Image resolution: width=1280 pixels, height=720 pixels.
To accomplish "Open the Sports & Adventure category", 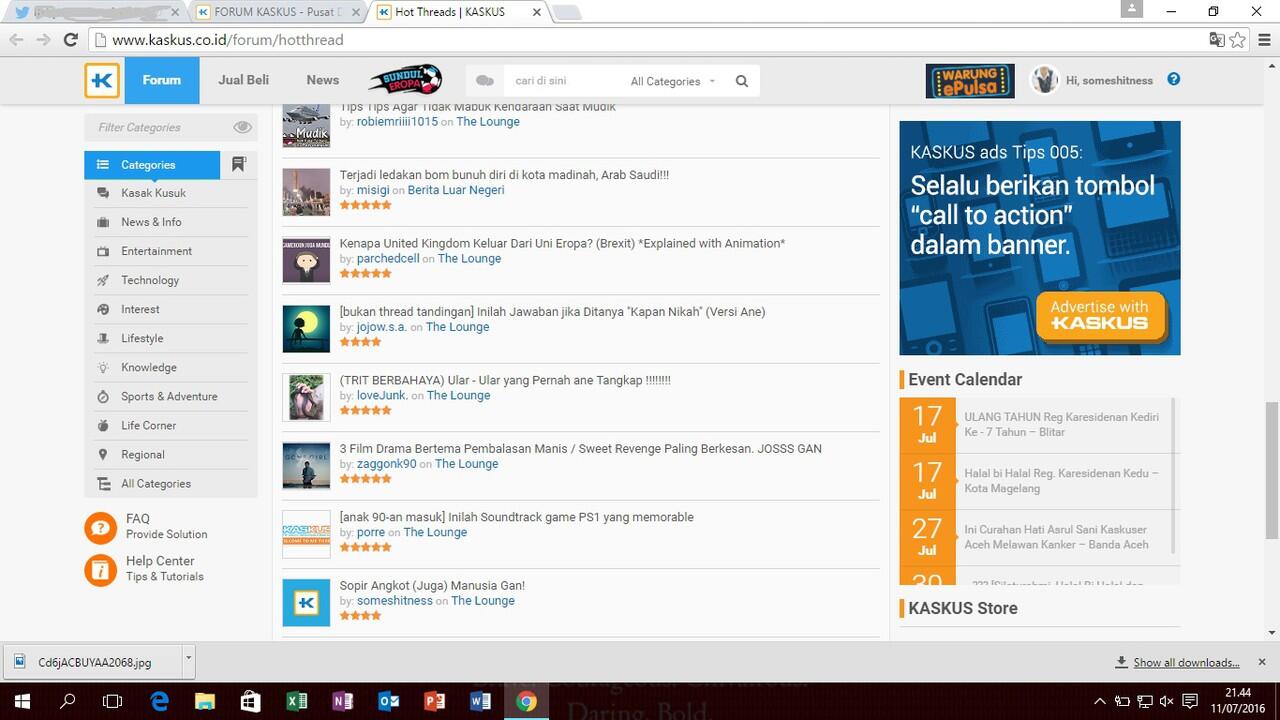I will pyautogui.click(x=169, y=396).
